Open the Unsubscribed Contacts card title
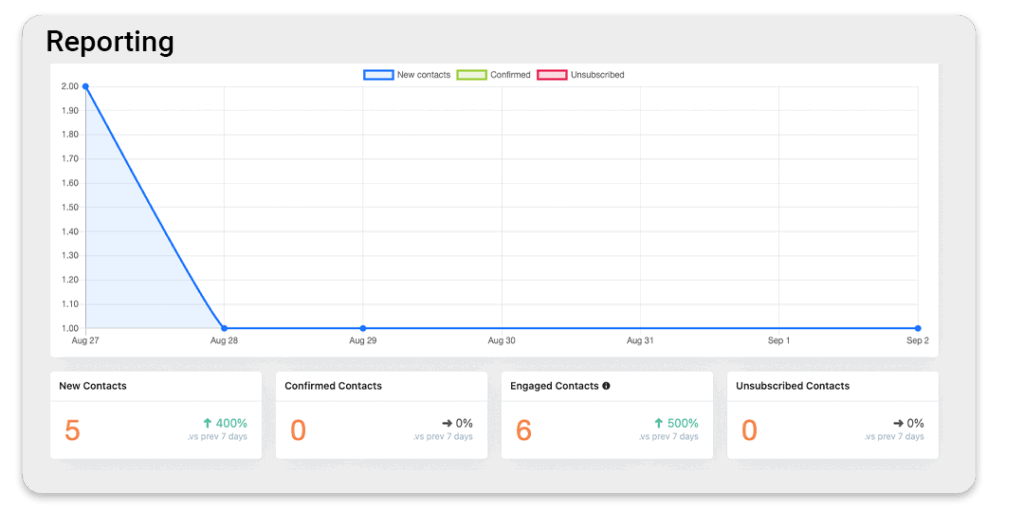Screen dimensions: 1024x512 coord(792,386)
